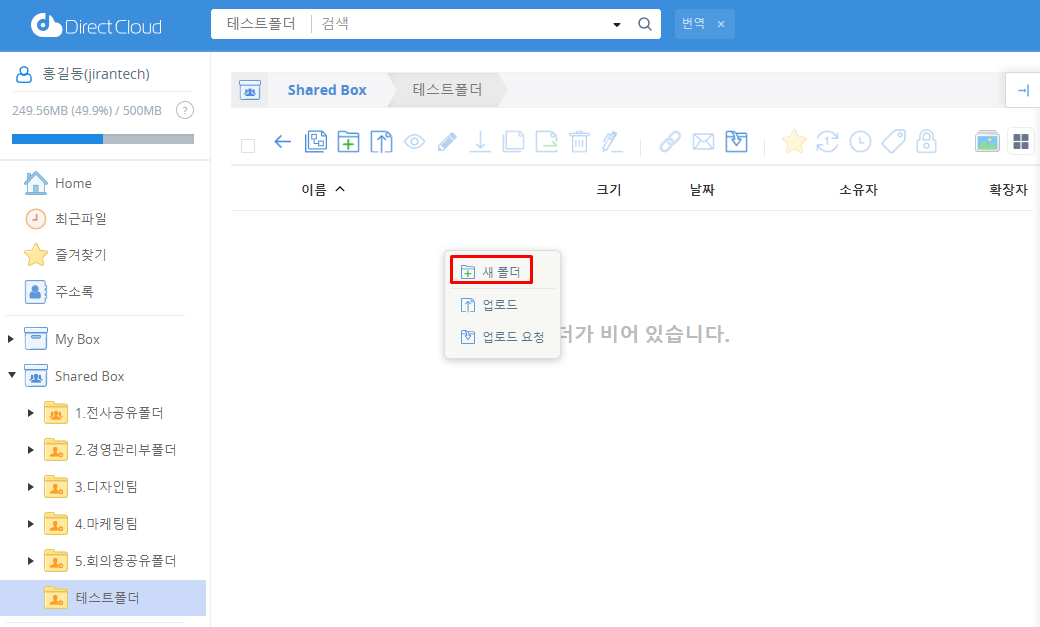Open the search scope dropdown arrow

[x=617, y=25]
